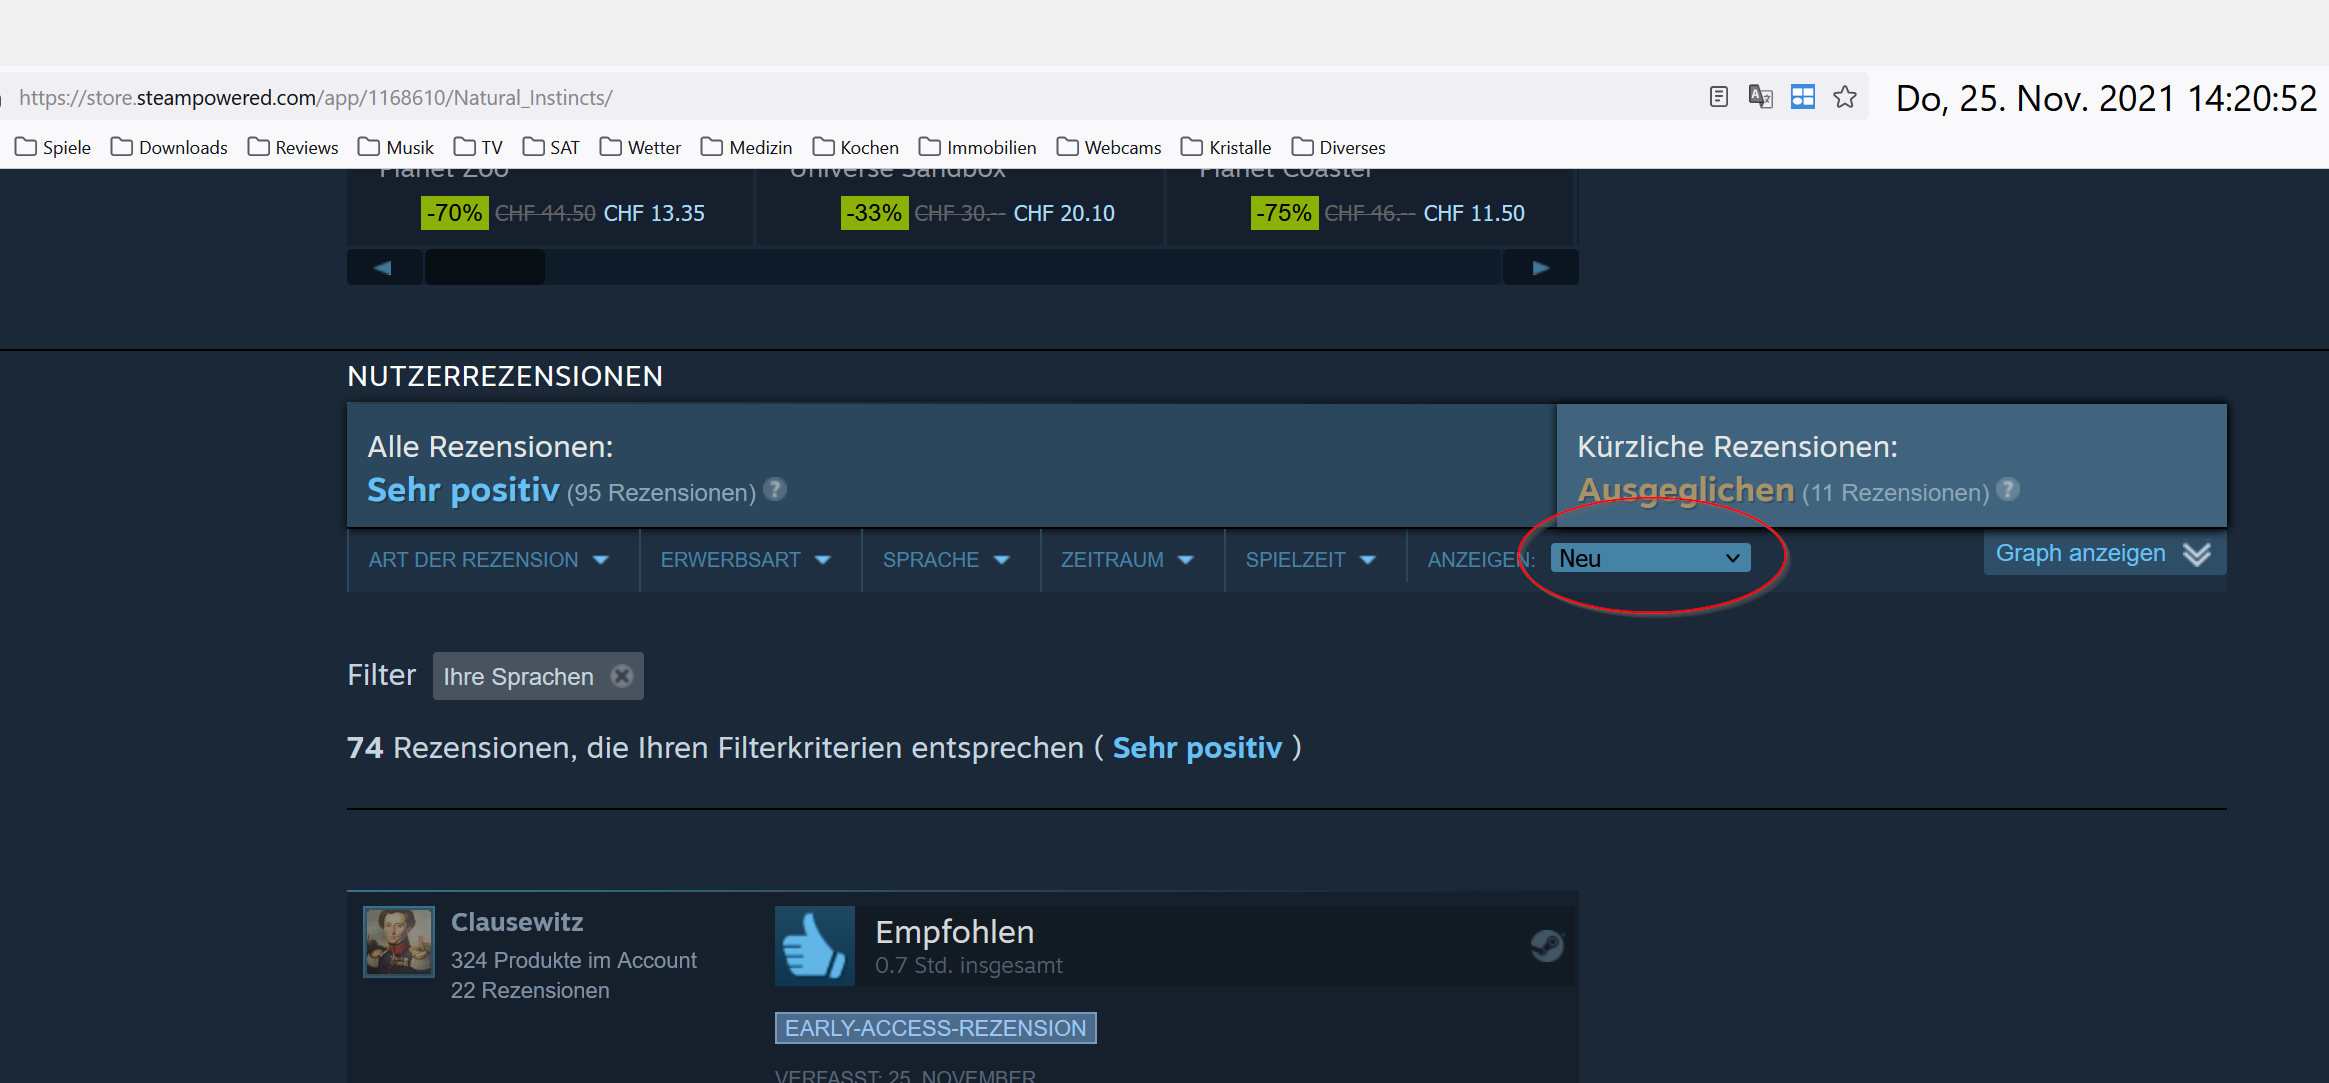Click the thumbs-up Empfohlen icon
Image resolution: width=2329 pixels, height=1083 pixels.
813,945
